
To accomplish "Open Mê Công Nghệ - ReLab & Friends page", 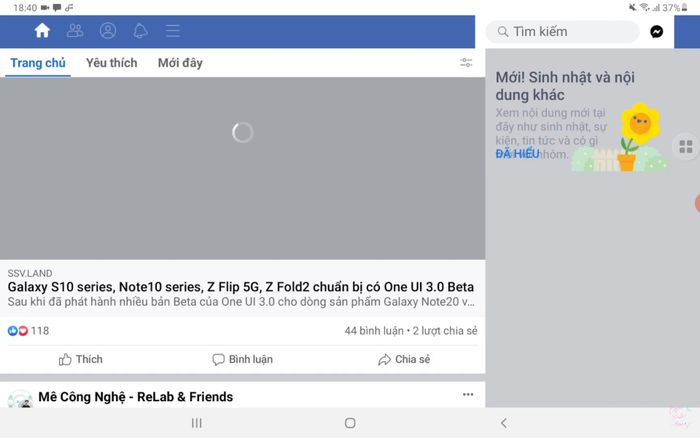I will pyautogui.click(x=136, y=397).
